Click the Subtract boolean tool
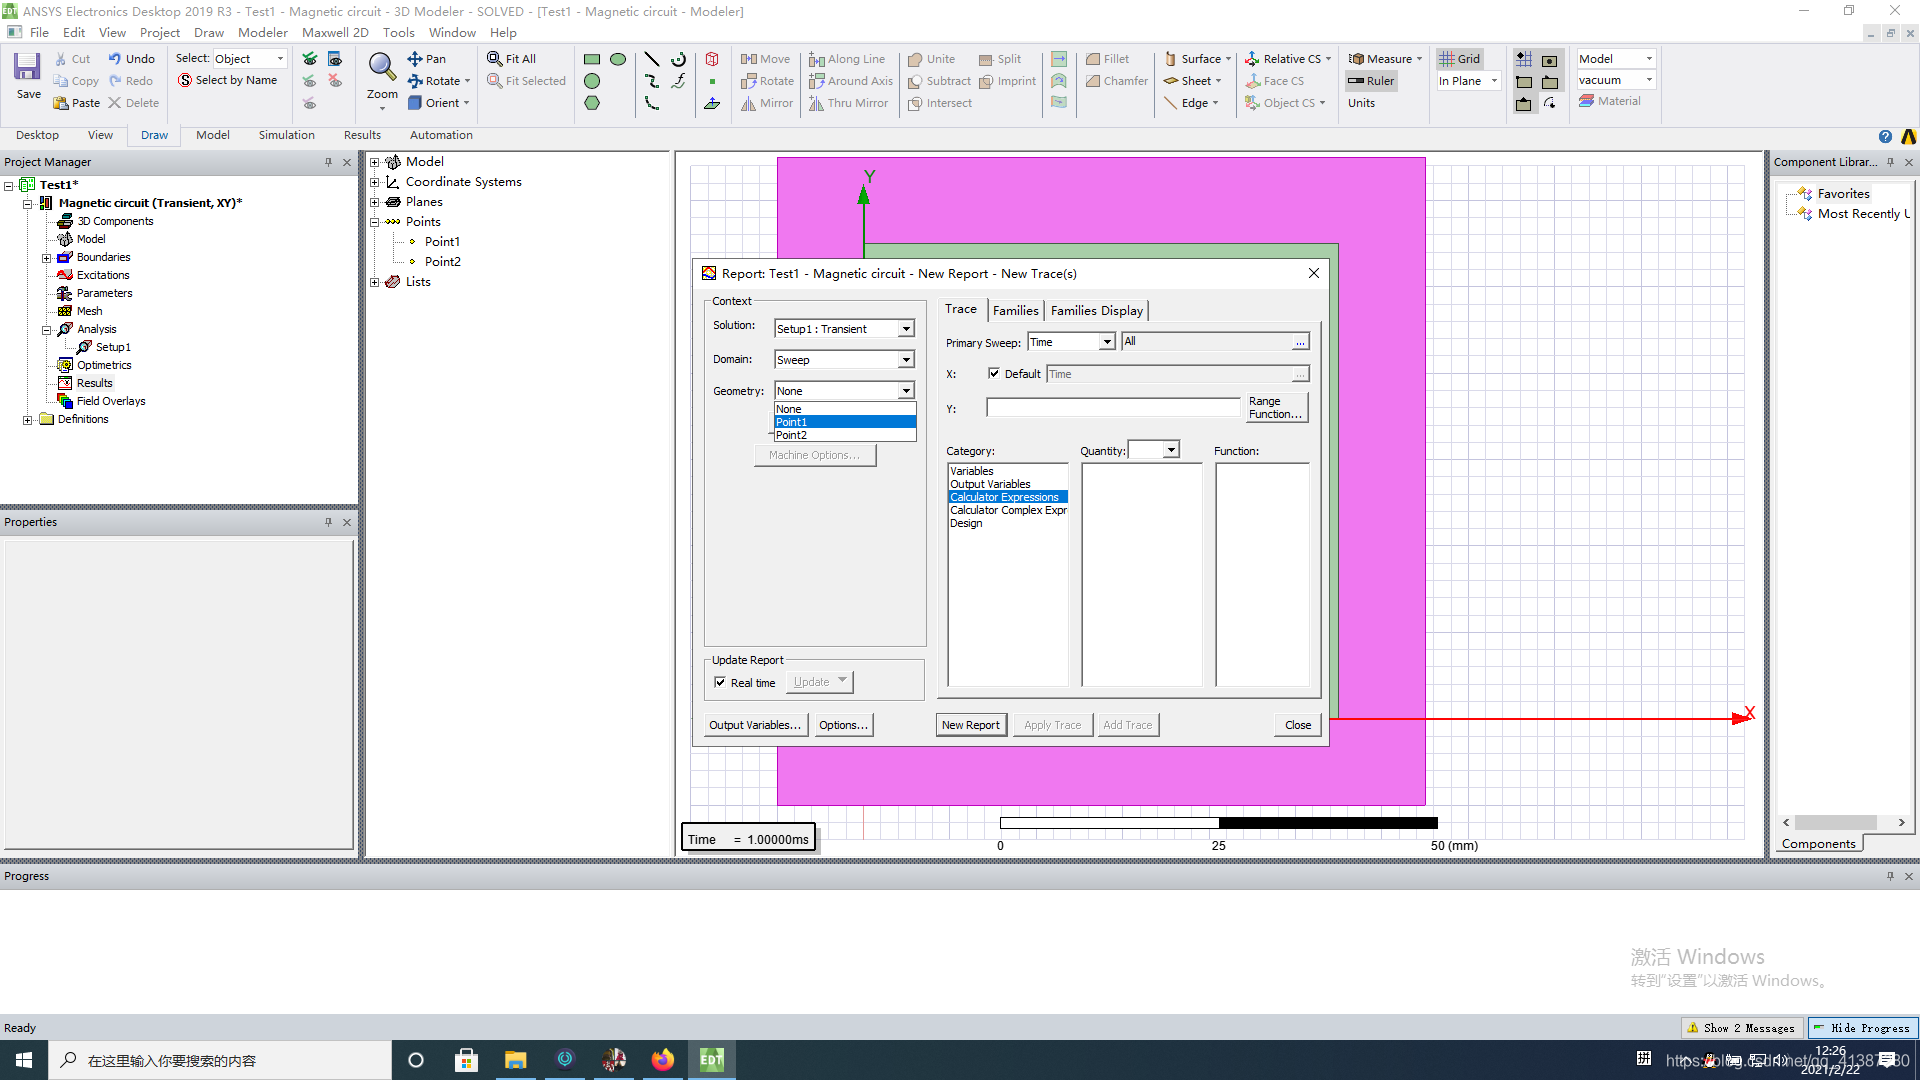 939,81
